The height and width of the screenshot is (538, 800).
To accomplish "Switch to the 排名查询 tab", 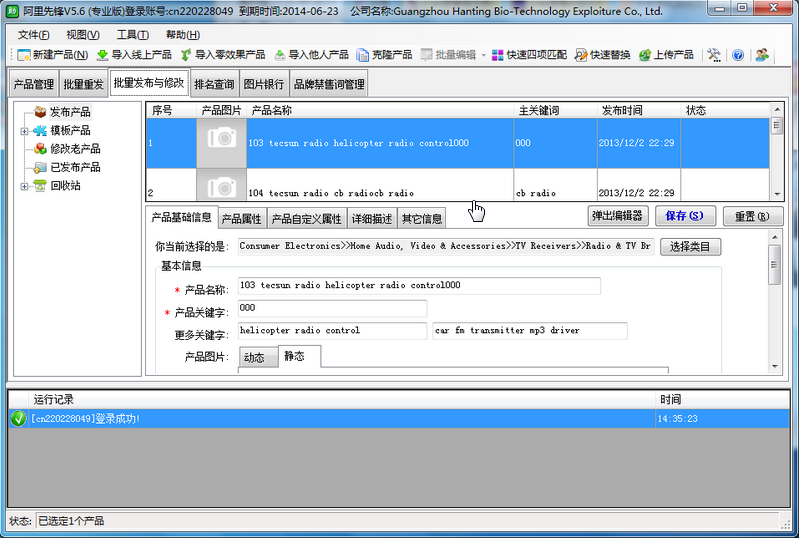I will pos(214,85).
